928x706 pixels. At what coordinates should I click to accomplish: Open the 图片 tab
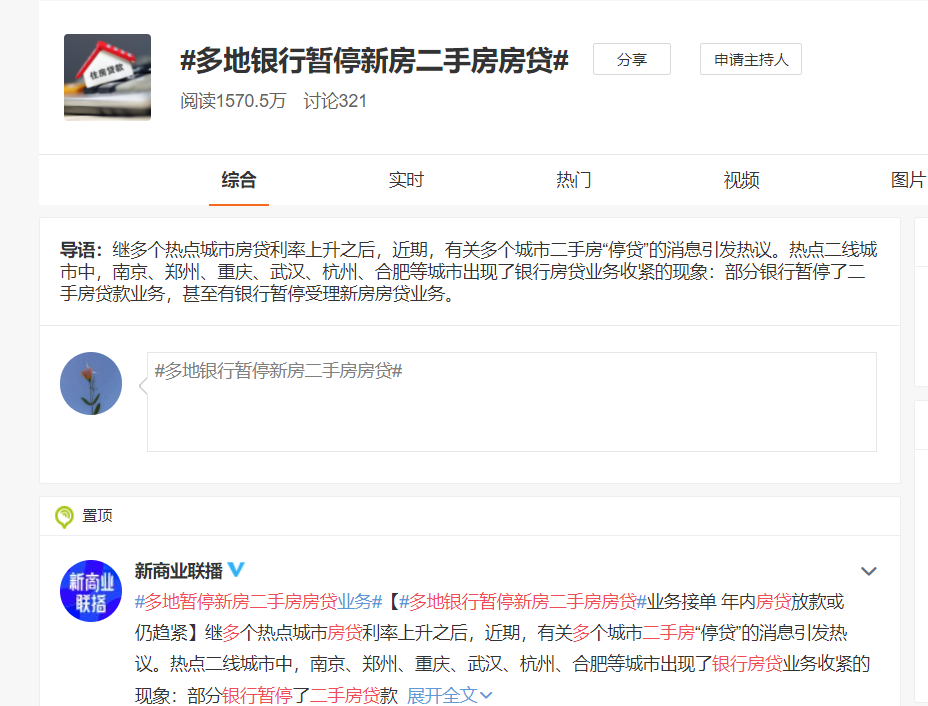(x=908, y=180)
